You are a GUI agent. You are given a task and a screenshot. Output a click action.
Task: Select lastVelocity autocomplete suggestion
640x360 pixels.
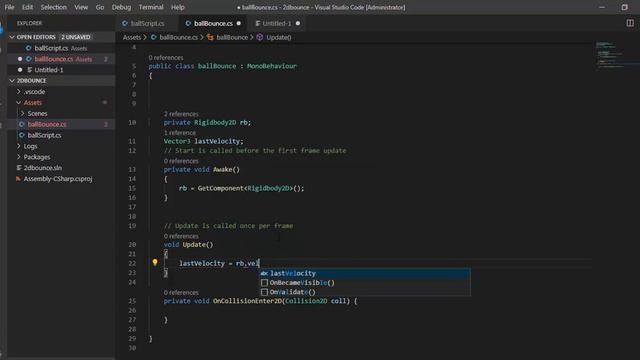click(x=365, y=273)
